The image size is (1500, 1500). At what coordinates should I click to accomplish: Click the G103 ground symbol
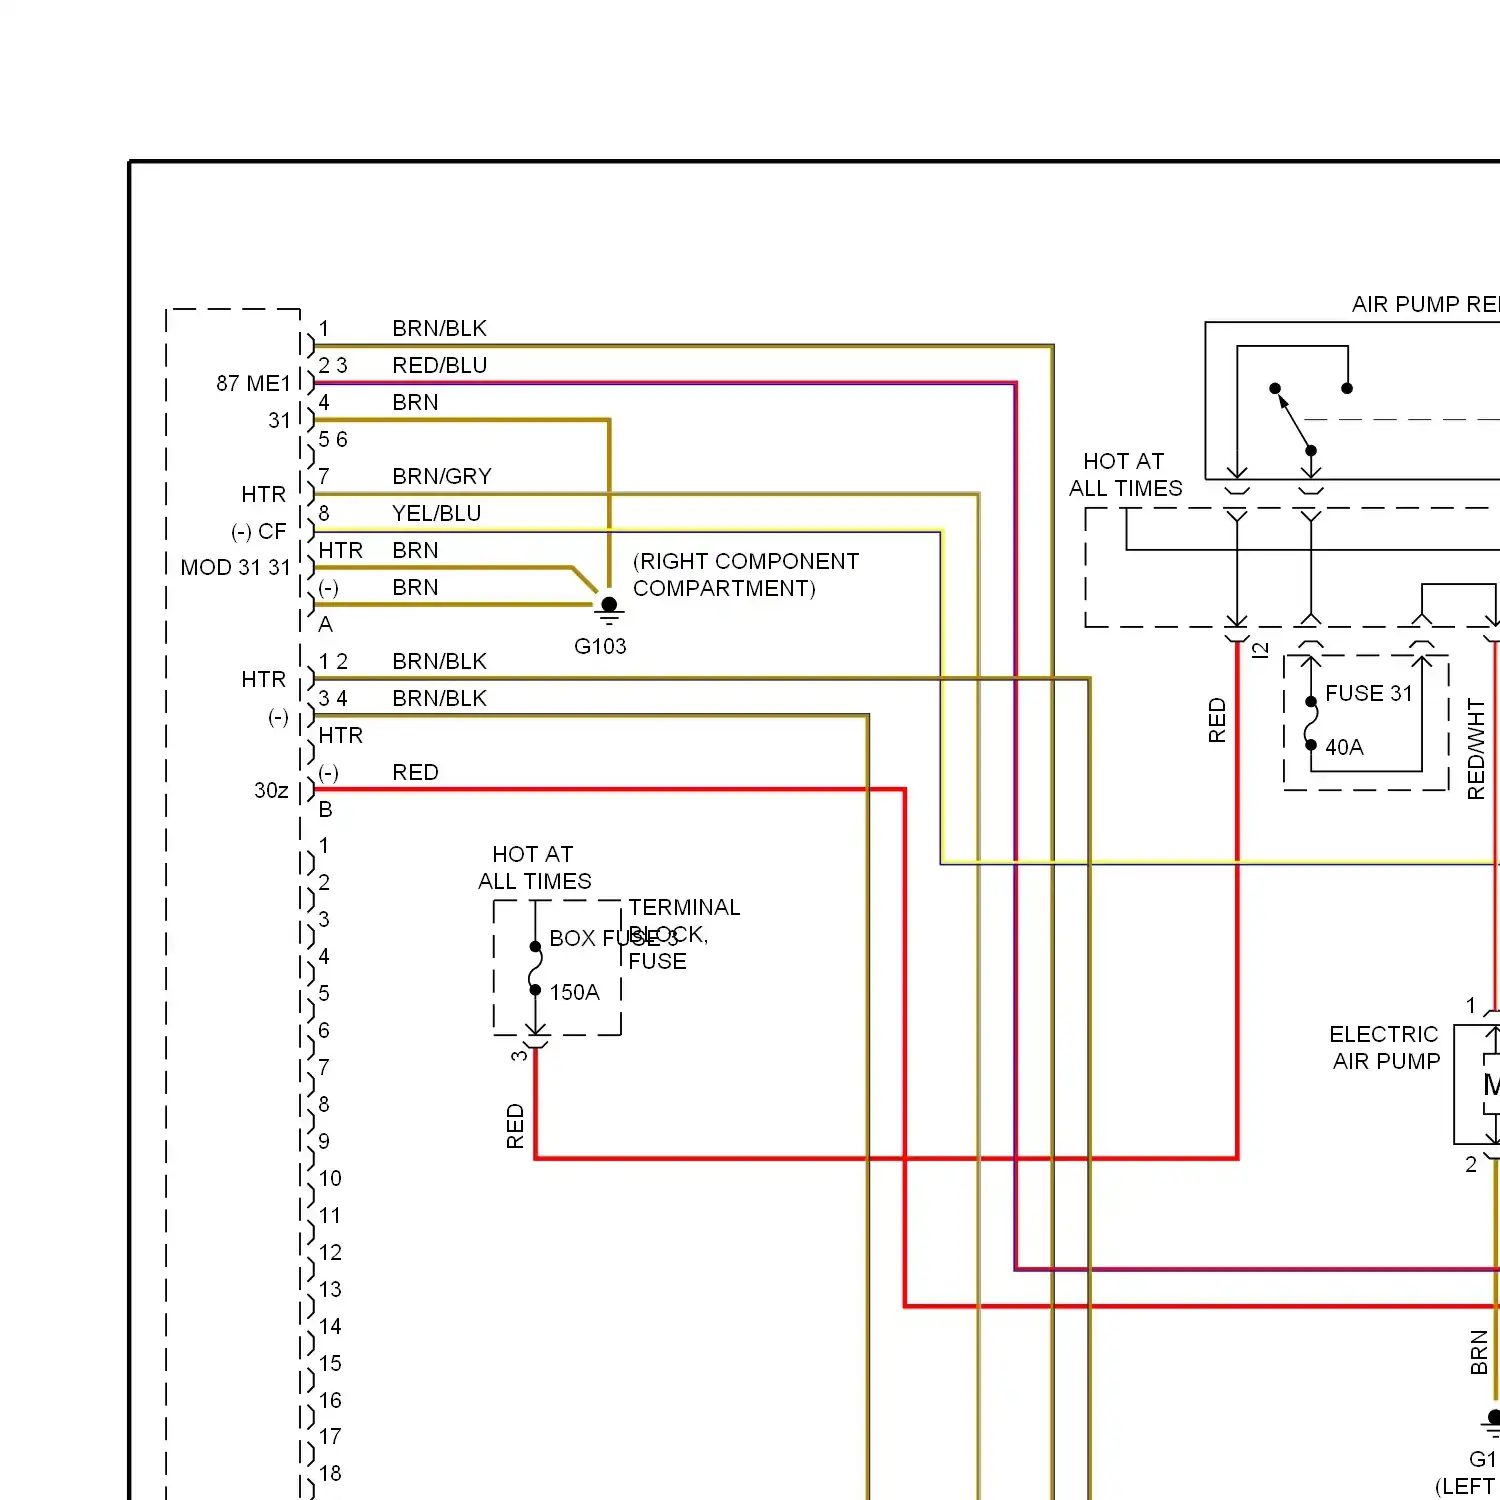(608, 611)
